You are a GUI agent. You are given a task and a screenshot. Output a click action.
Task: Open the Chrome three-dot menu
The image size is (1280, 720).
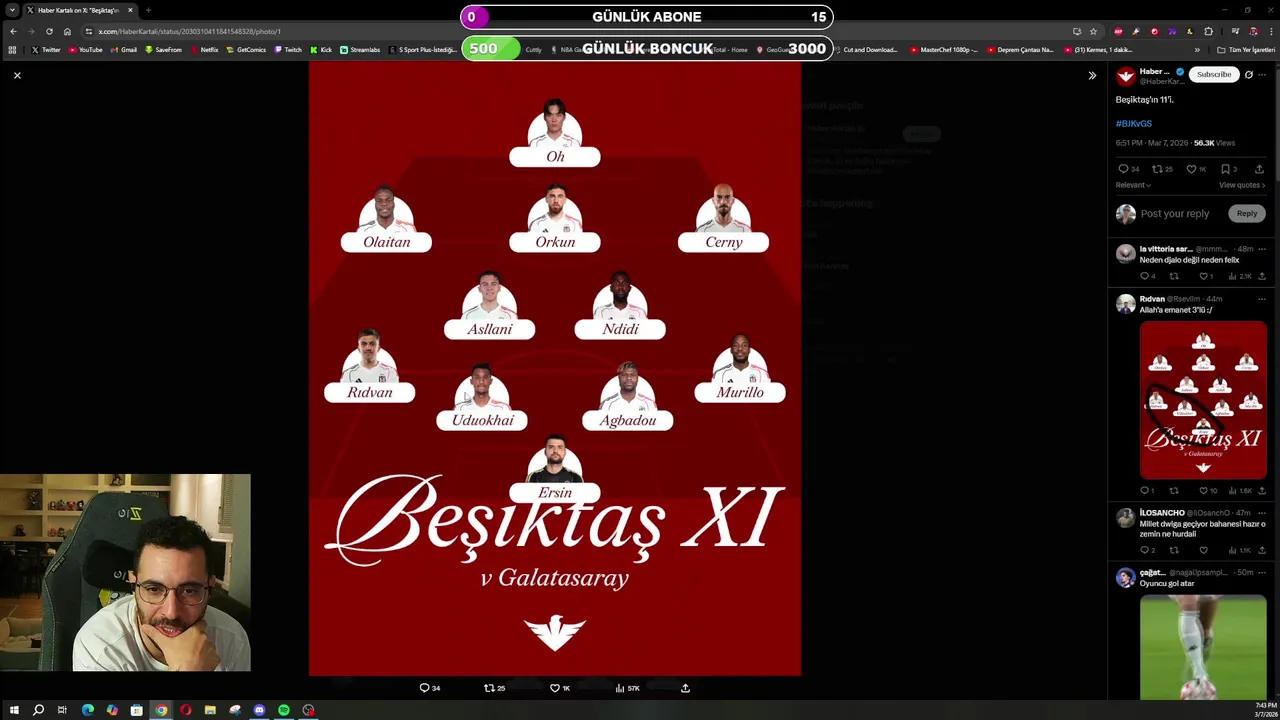click(x=1270, y=31)
